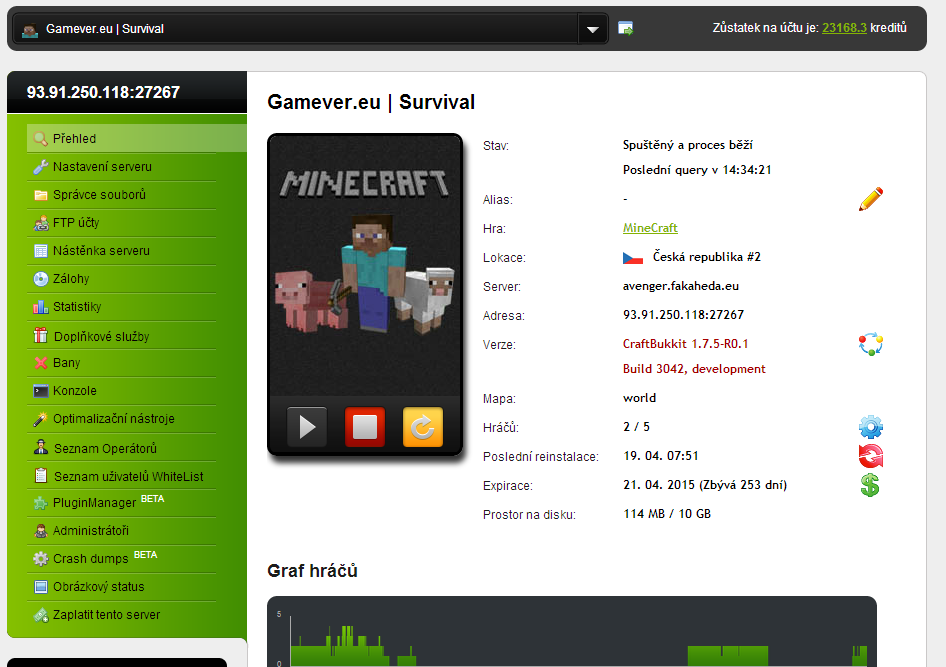Stop the server with red stop button

click(x=365, y=427)
